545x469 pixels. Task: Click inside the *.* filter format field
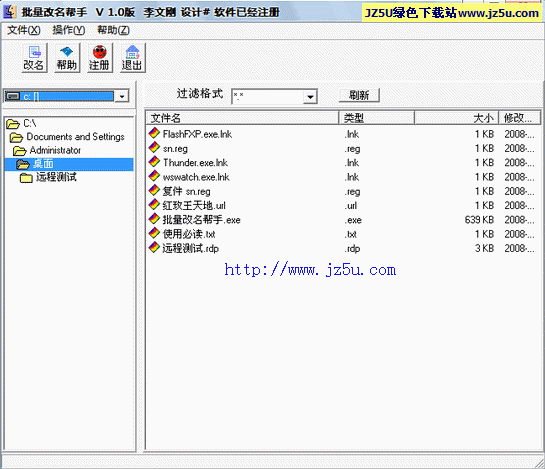pos(267,97)
